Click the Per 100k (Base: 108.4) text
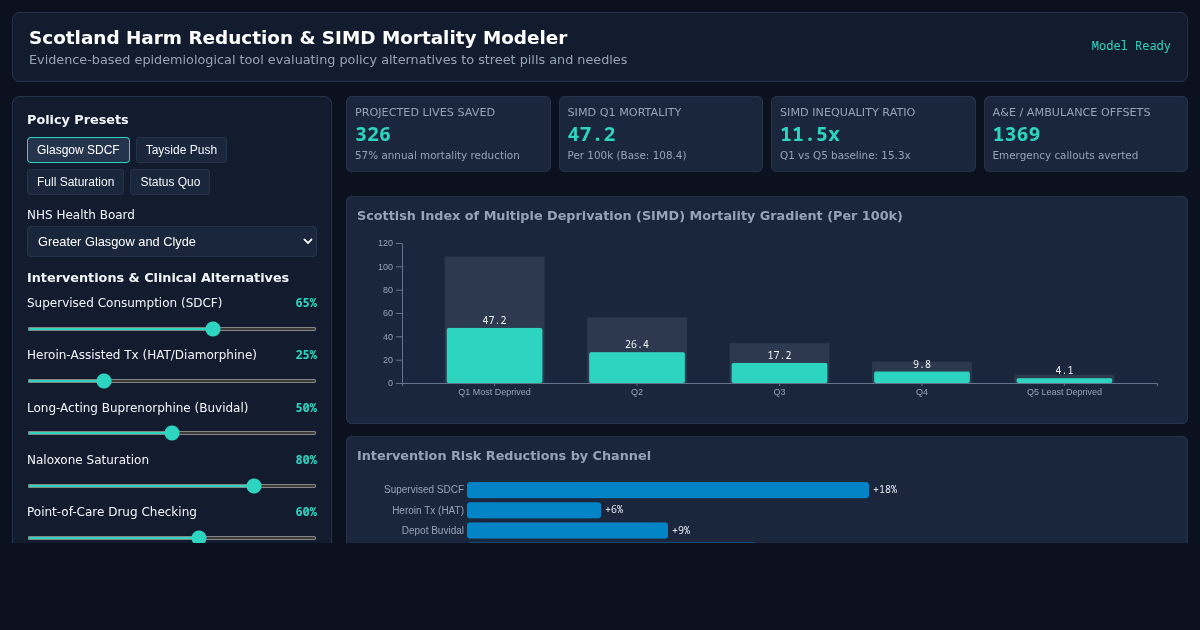Image resolution: width=1200 pixels, height=630 pixels. click(627, 156)
